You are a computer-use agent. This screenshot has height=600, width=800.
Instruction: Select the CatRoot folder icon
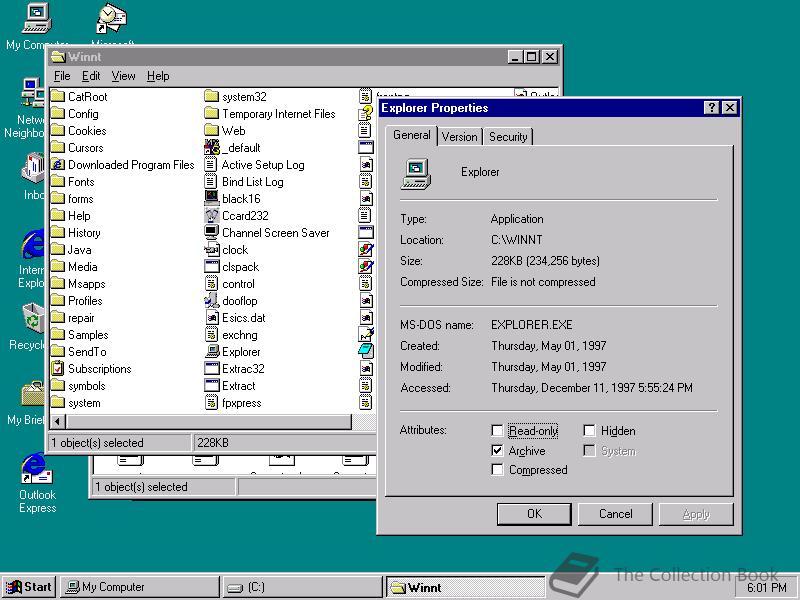coord(58,96)
